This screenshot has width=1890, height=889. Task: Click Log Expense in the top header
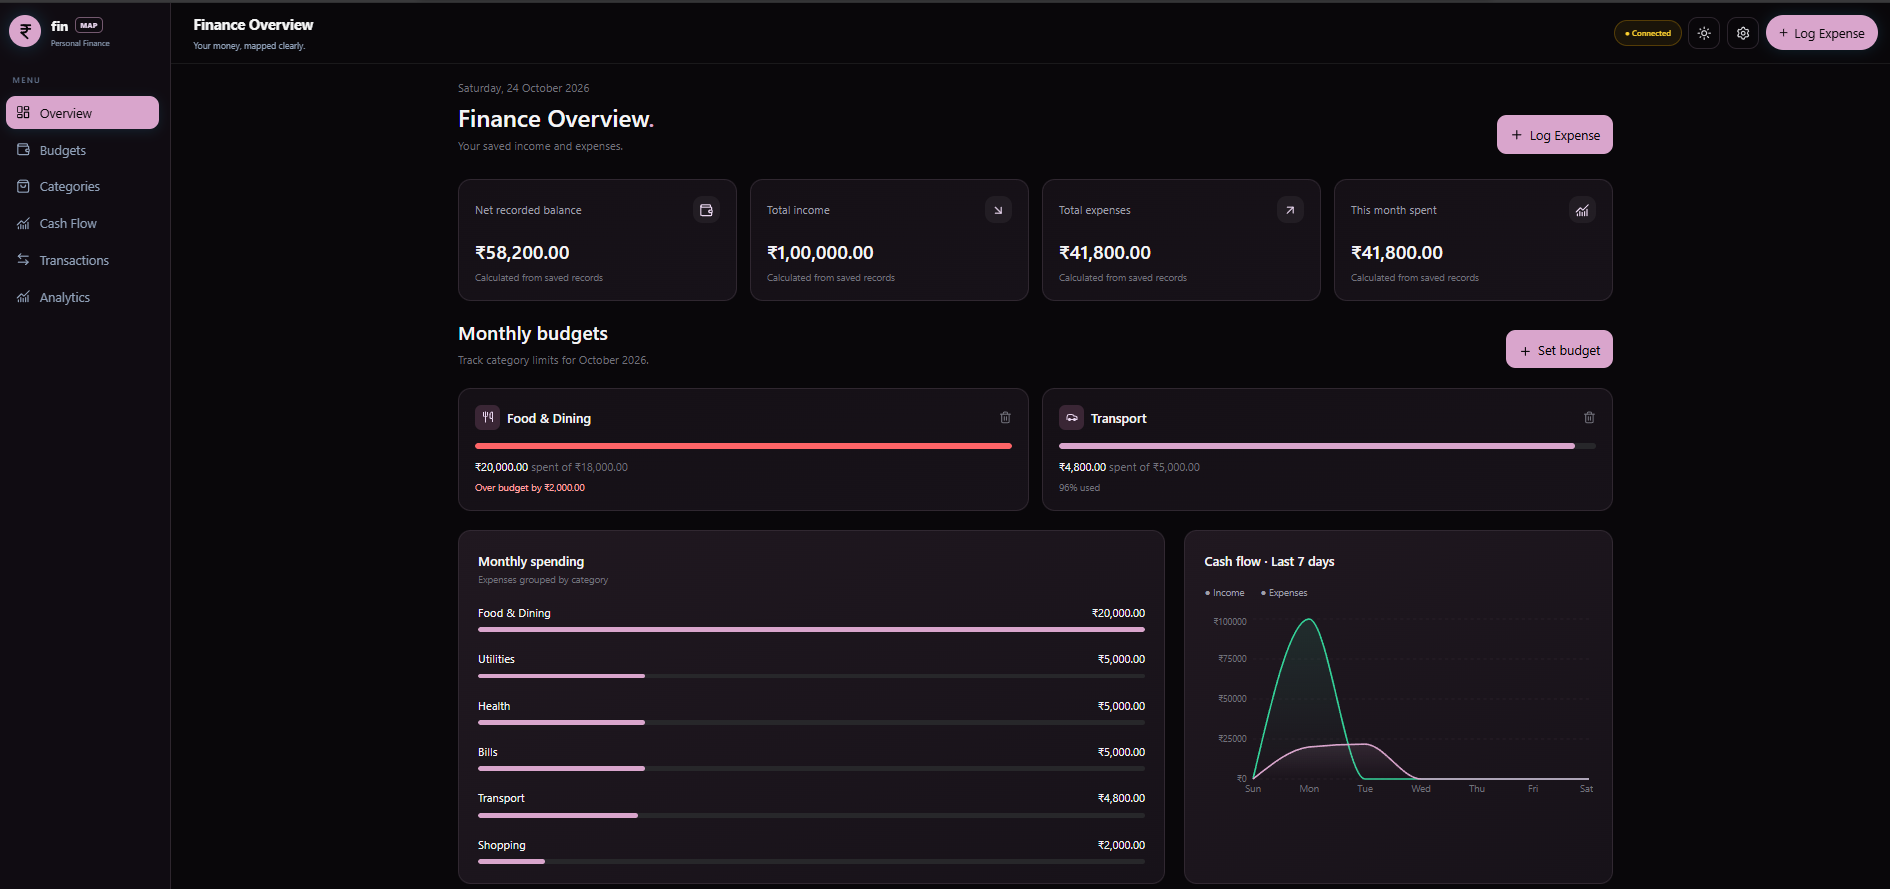click(1821, 33)
